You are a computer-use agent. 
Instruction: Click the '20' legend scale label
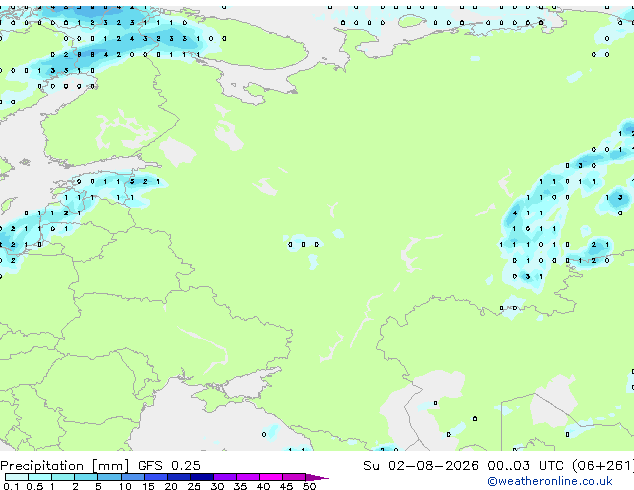pos(171,486)
